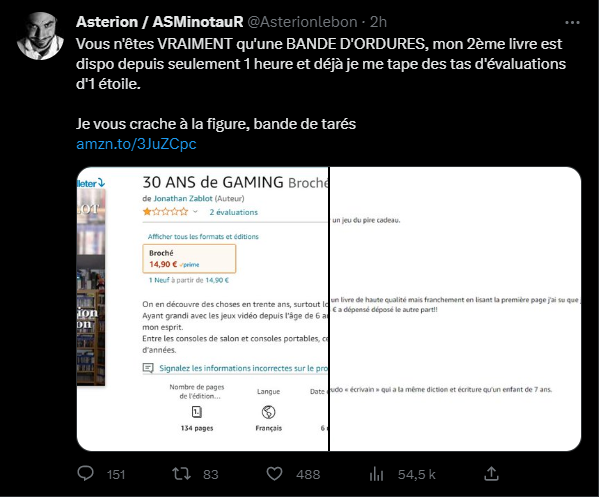The height and width of the screenshot is (497, 599).
Task: Like the tweet with the heart icon
Action: tap(274, 474)
